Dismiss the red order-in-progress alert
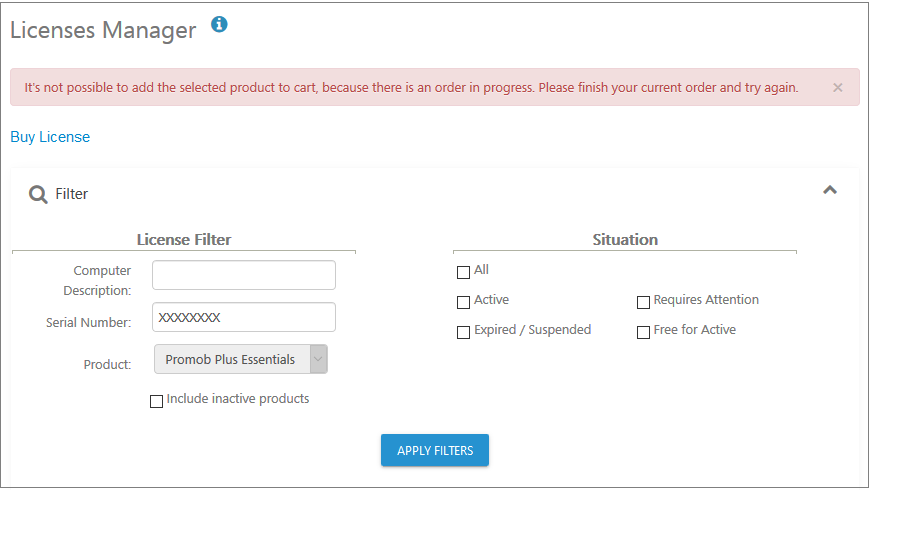 pyautogui.click(x=838, y=88)
